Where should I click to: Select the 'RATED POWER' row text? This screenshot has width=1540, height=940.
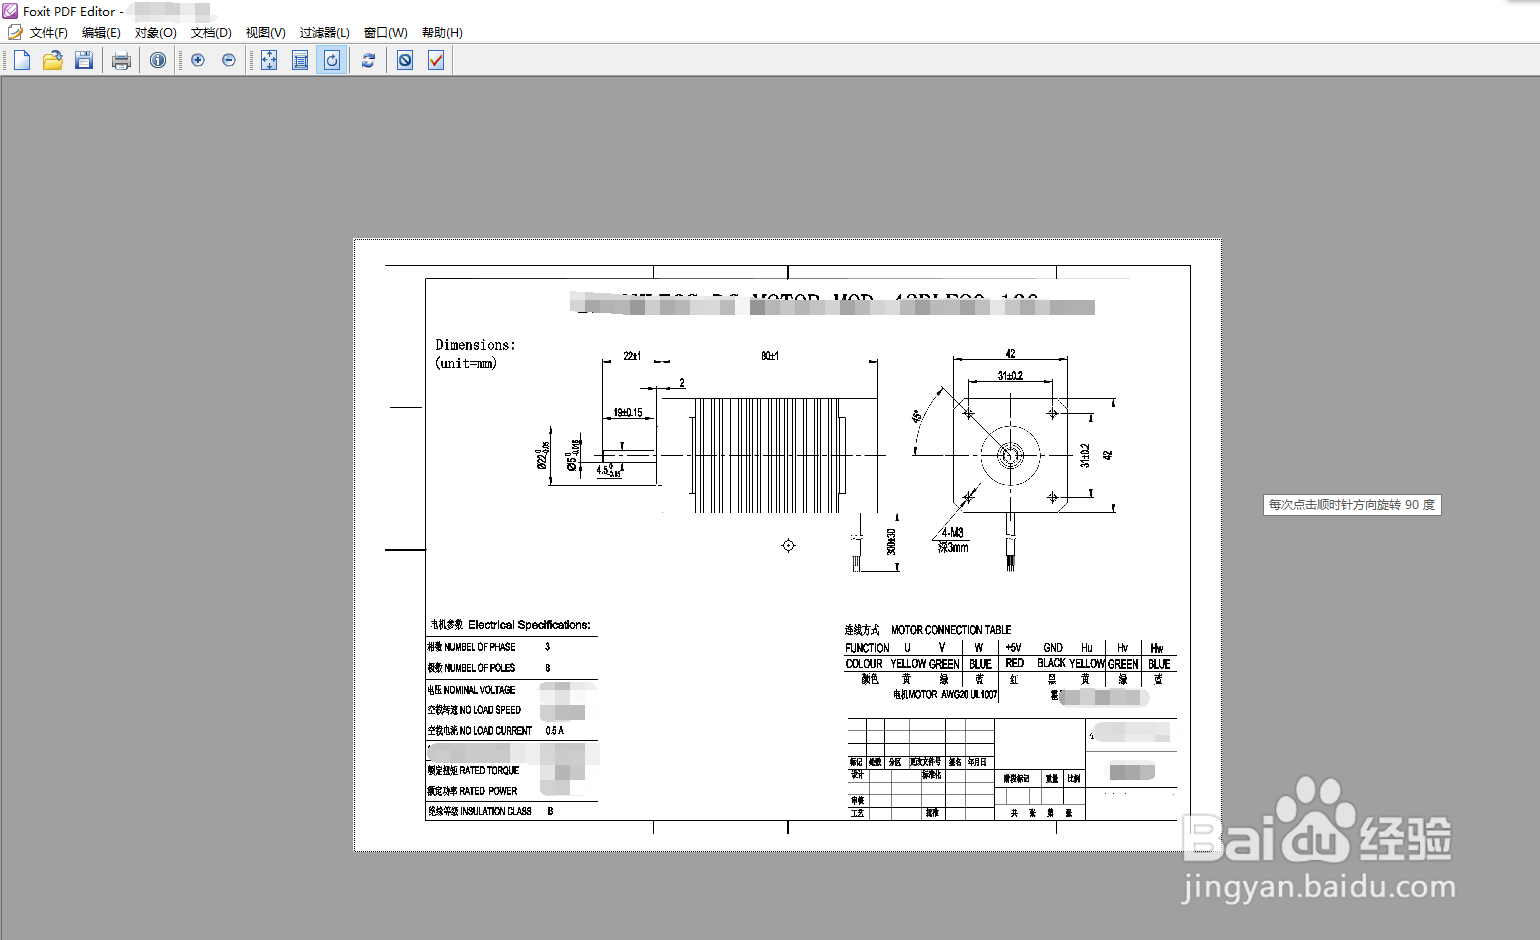tap(488, 791)
